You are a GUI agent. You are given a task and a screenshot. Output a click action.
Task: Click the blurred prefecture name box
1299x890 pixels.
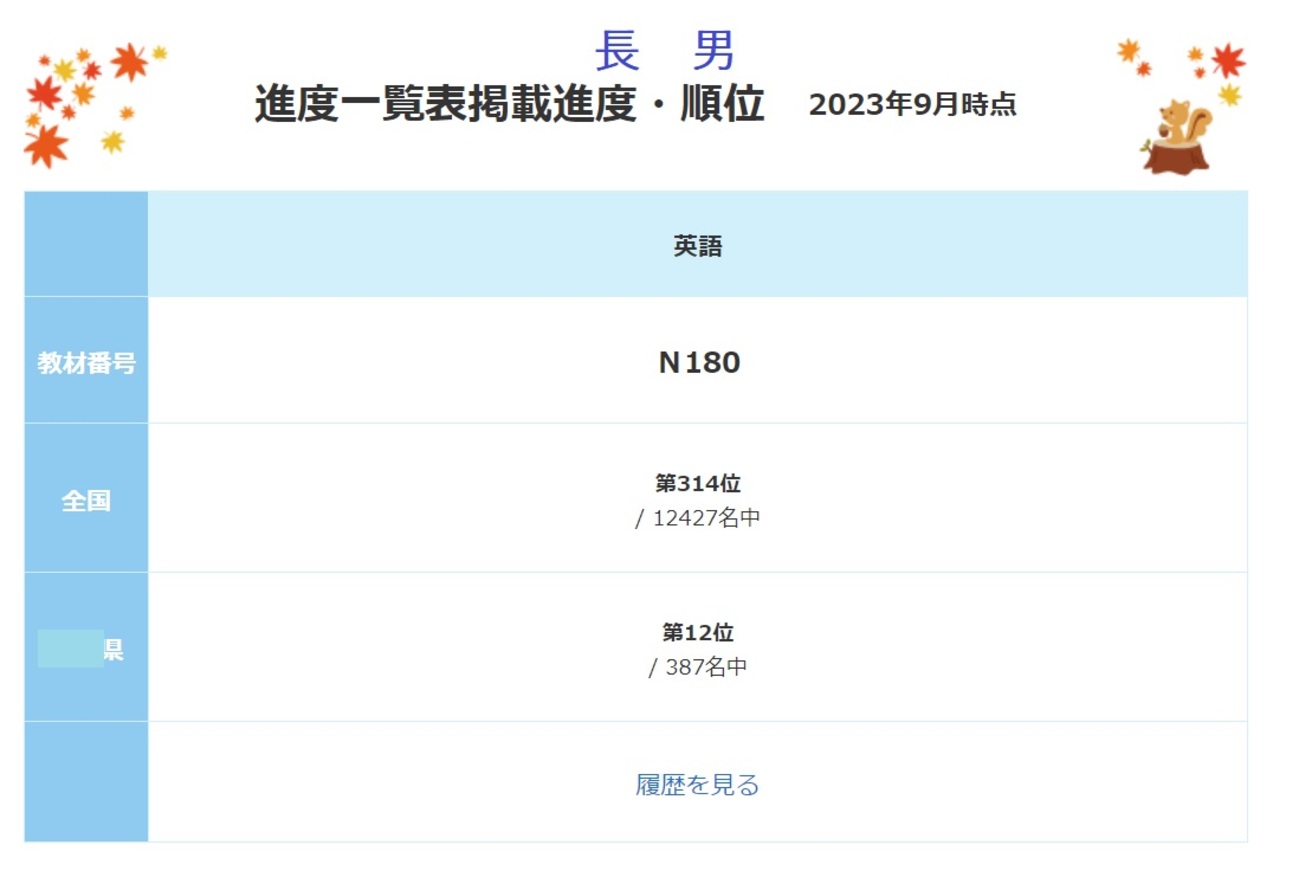[70, 649]
